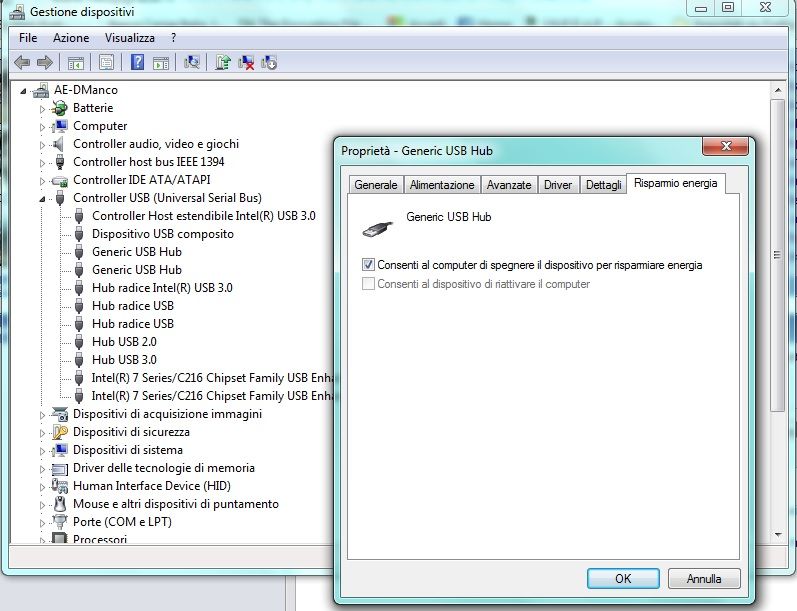Open the Azione menu

click(x=71, y=38)
